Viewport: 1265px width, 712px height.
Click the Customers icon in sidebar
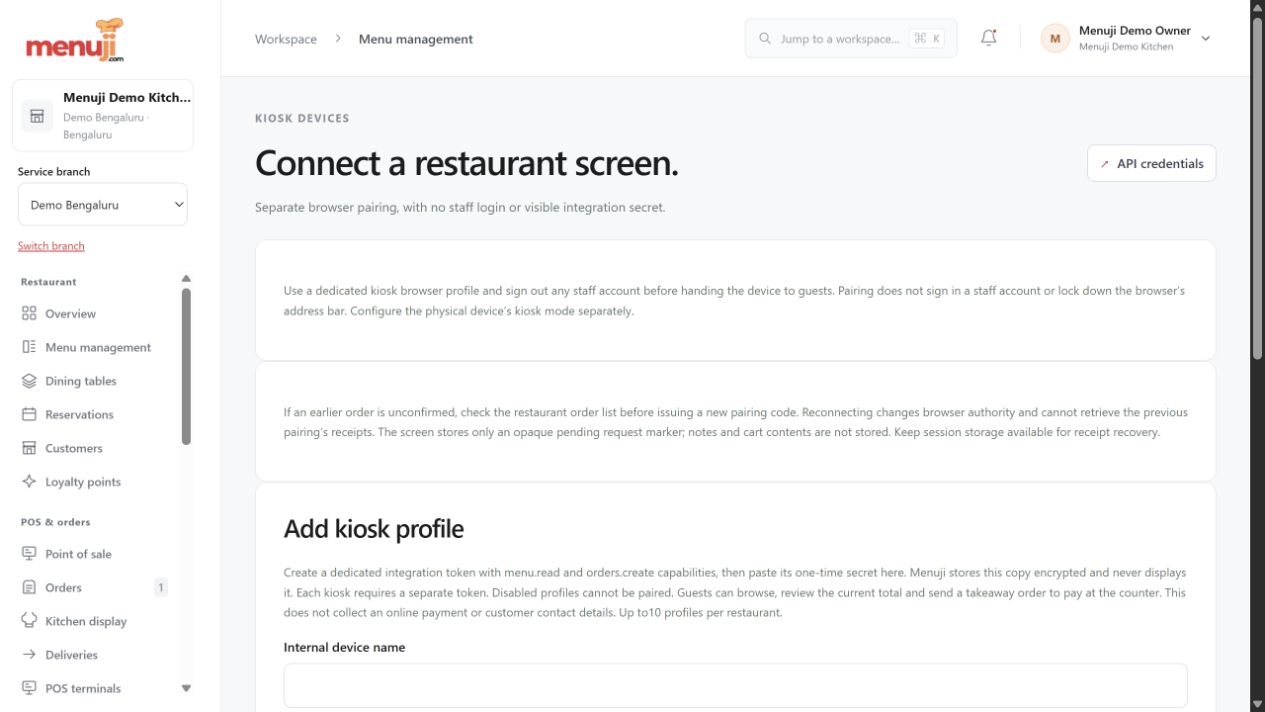point(29,448)
